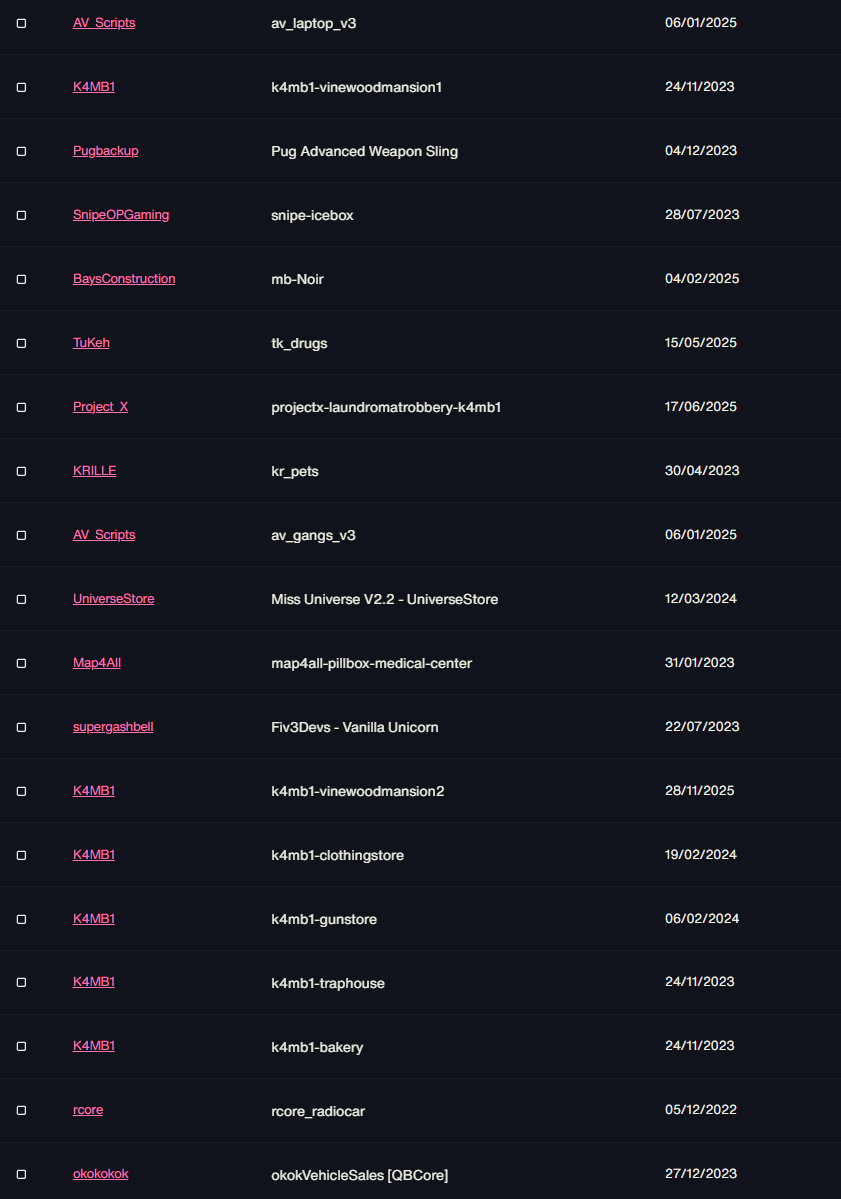Follow the rcore author link
Screen dimensions: 841x1199
[88, 1110]
